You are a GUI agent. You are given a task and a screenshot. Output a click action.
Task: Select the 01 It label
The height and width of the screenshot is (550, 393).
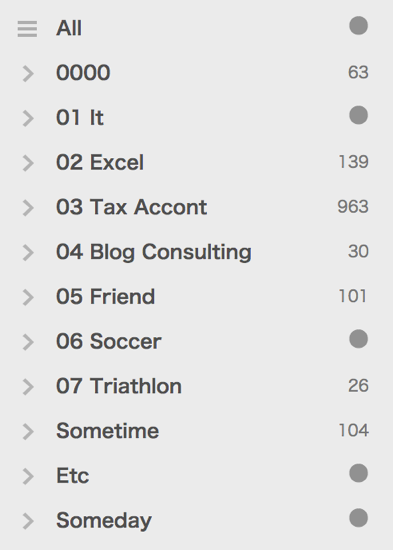pyautogui.click(x=80, y=117)
